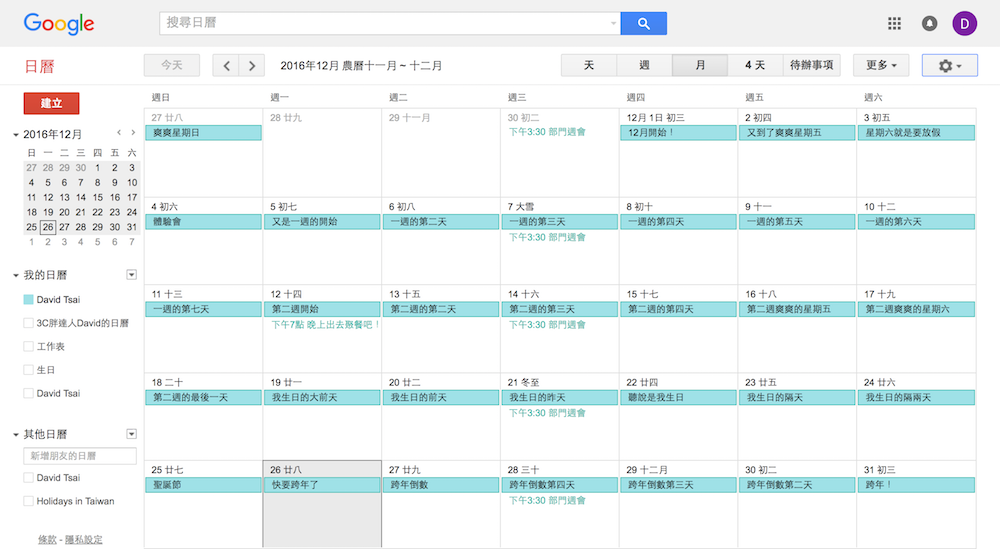Open the 隱私設定 link
Viewport: 1000px width, 549px height.
coord(83,539)
